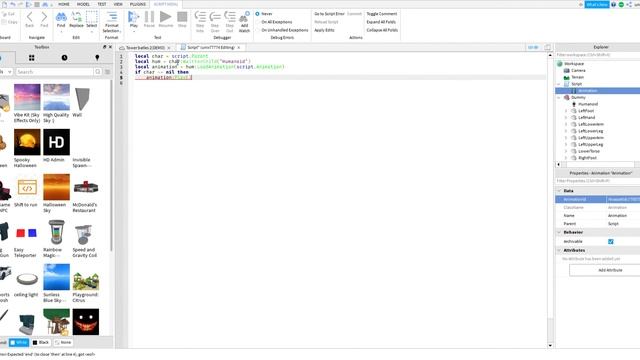
Task: Open the TEST ribbon tab
Action: click(102, 4)
